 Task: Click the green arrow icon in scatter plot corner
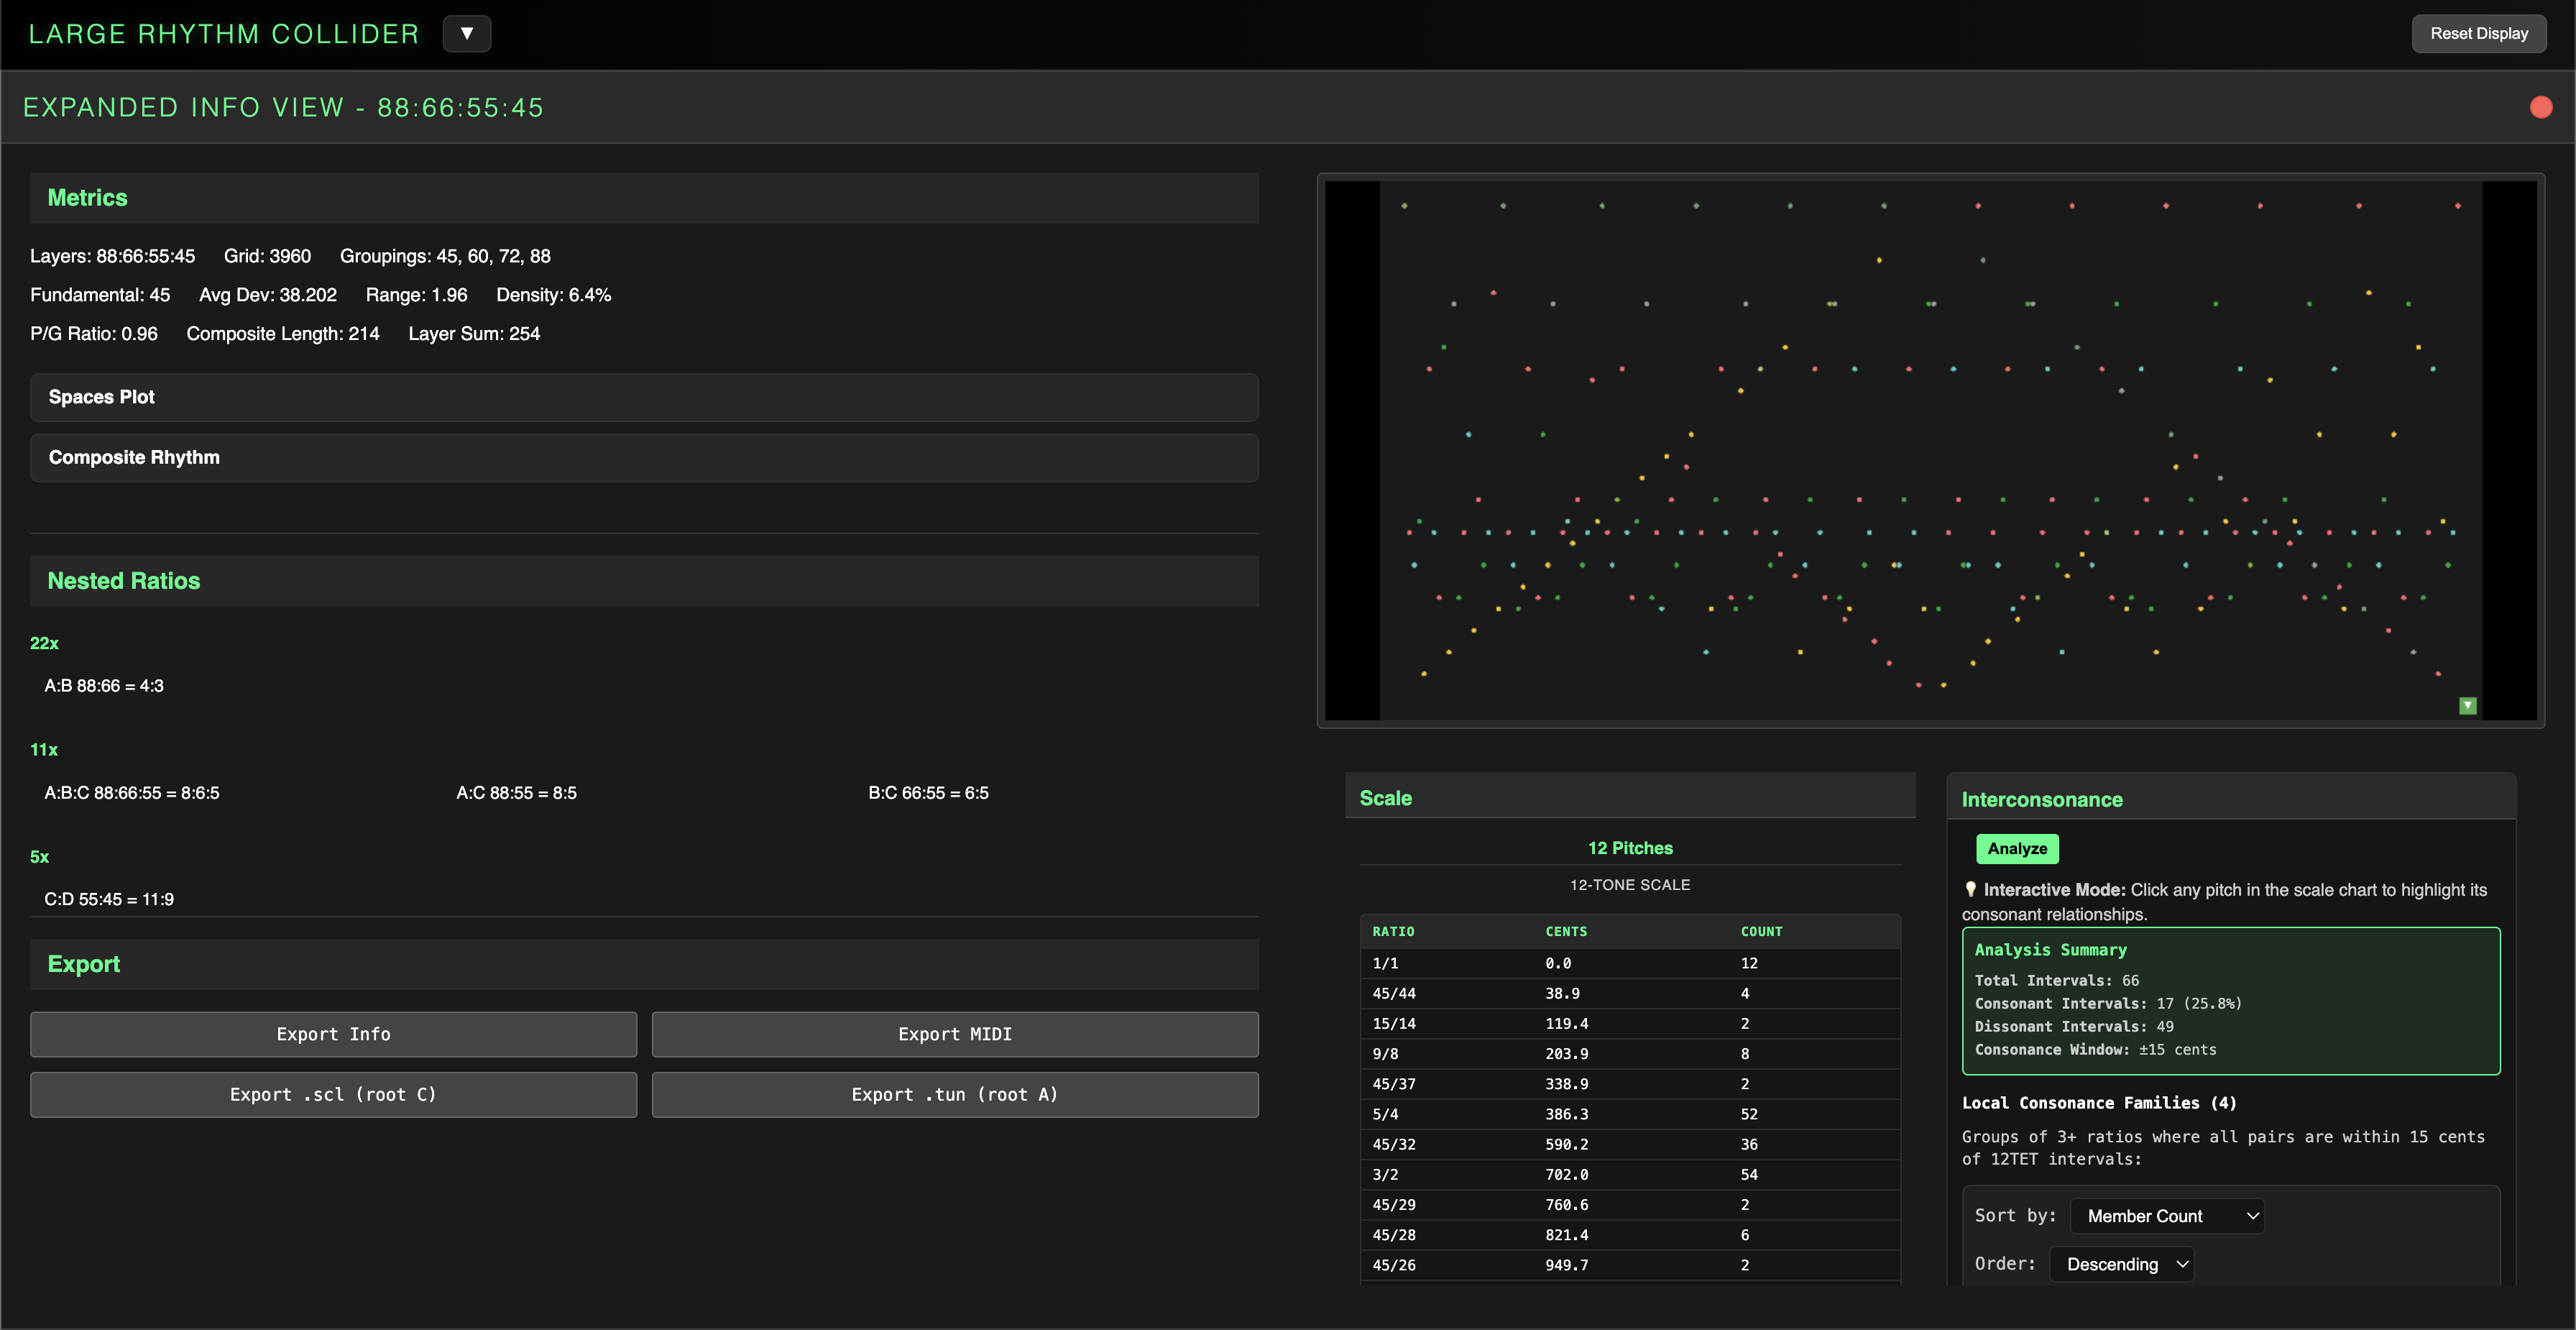[2467, 705]
